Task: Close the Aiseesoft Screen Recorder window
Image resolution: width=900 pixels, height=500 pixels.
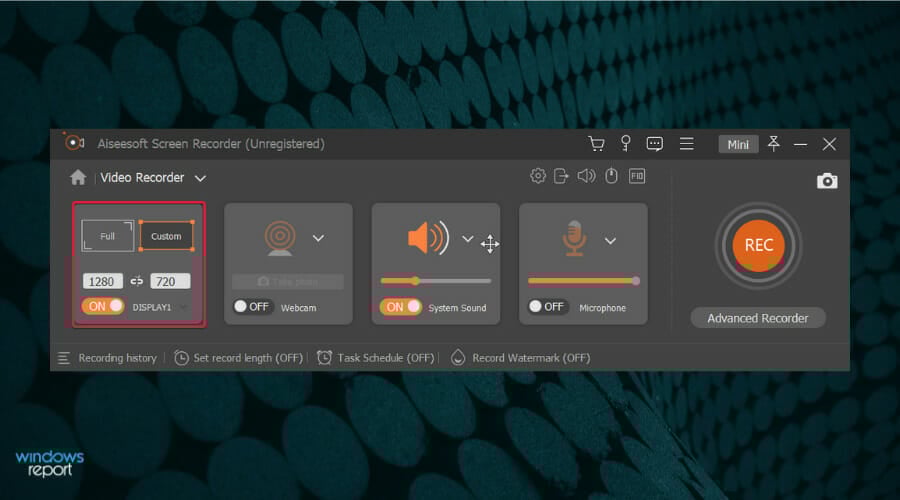Action: (829, 144)
